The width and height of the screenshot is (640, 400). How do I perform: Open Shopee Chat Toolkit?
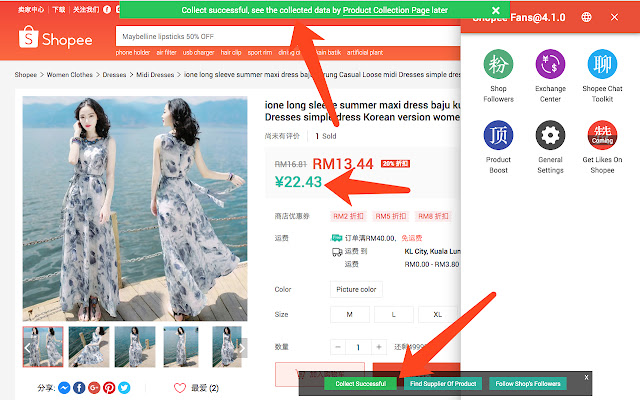[x=602, y=76]
